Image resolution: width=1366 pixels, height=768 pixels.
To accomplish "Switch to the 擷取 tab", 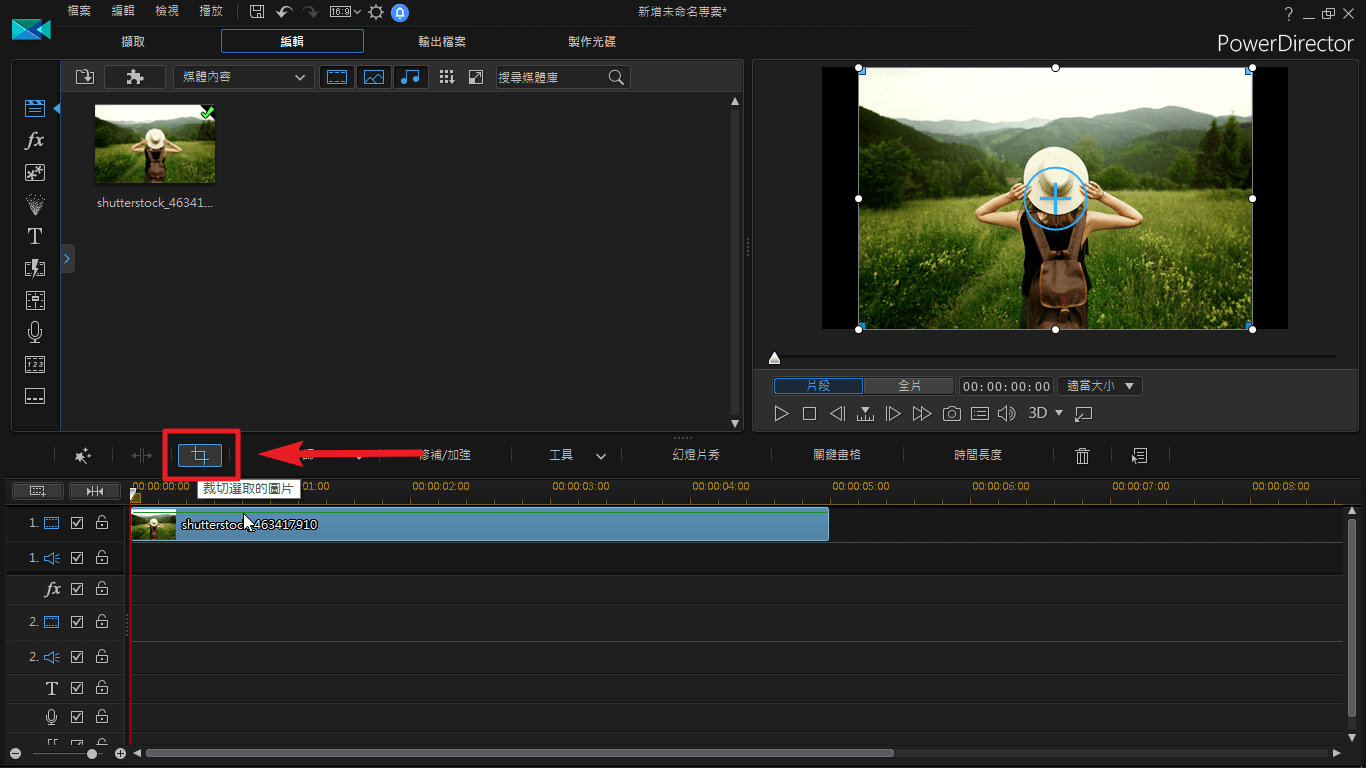I will pyautogui.click(x=133, y=42).
